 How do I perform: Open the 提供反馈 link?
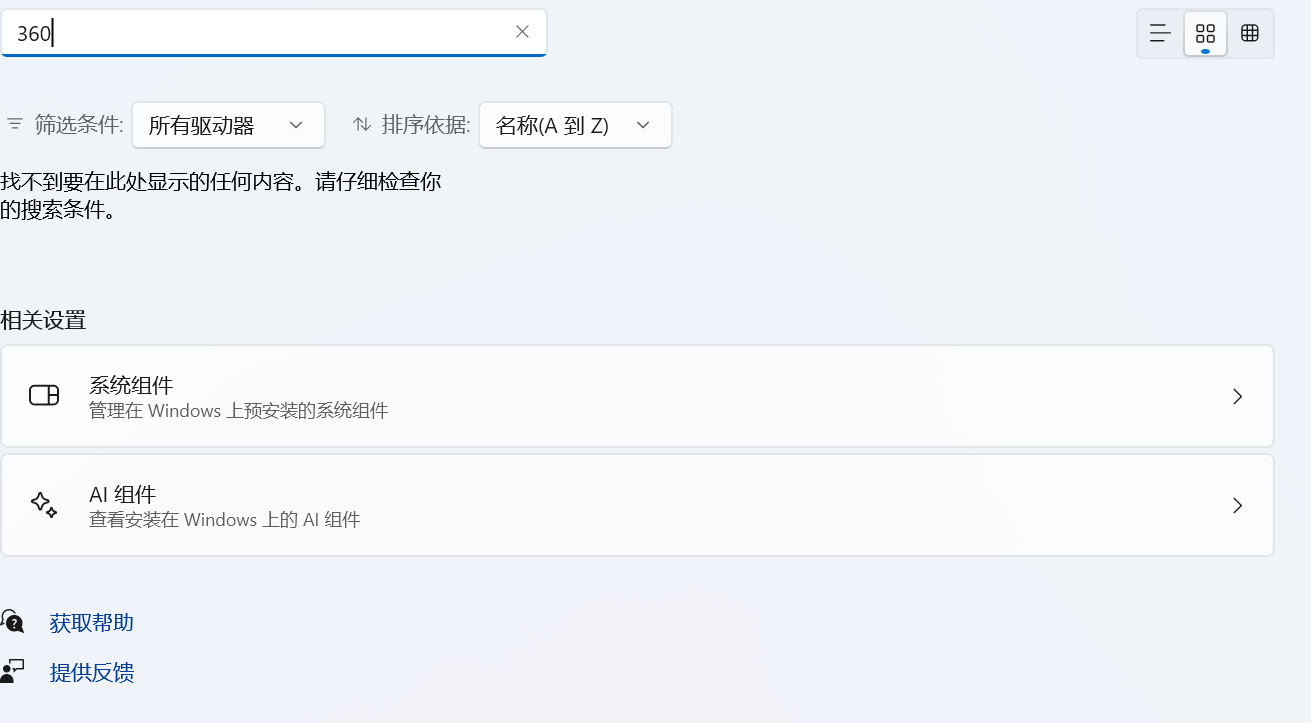[92, 672]
